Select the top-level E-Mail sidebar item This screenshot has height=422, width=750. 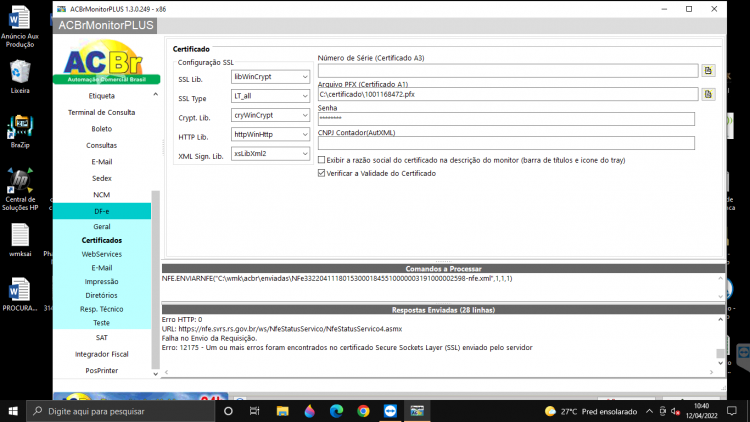pos(101,162)
